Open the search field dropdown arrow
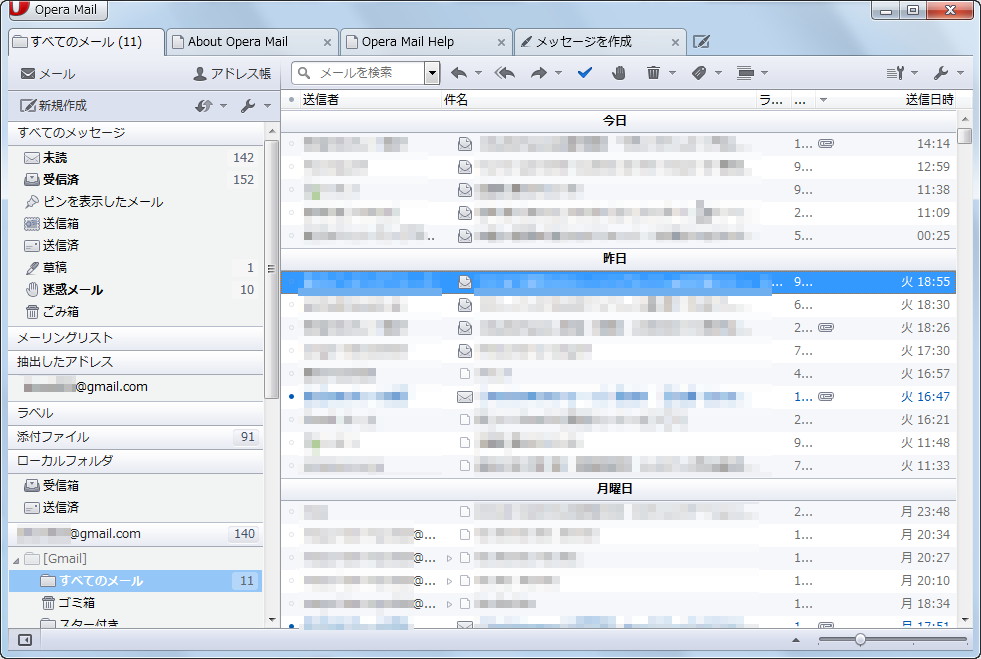This screenshot has height=659, width=981. 432,73
